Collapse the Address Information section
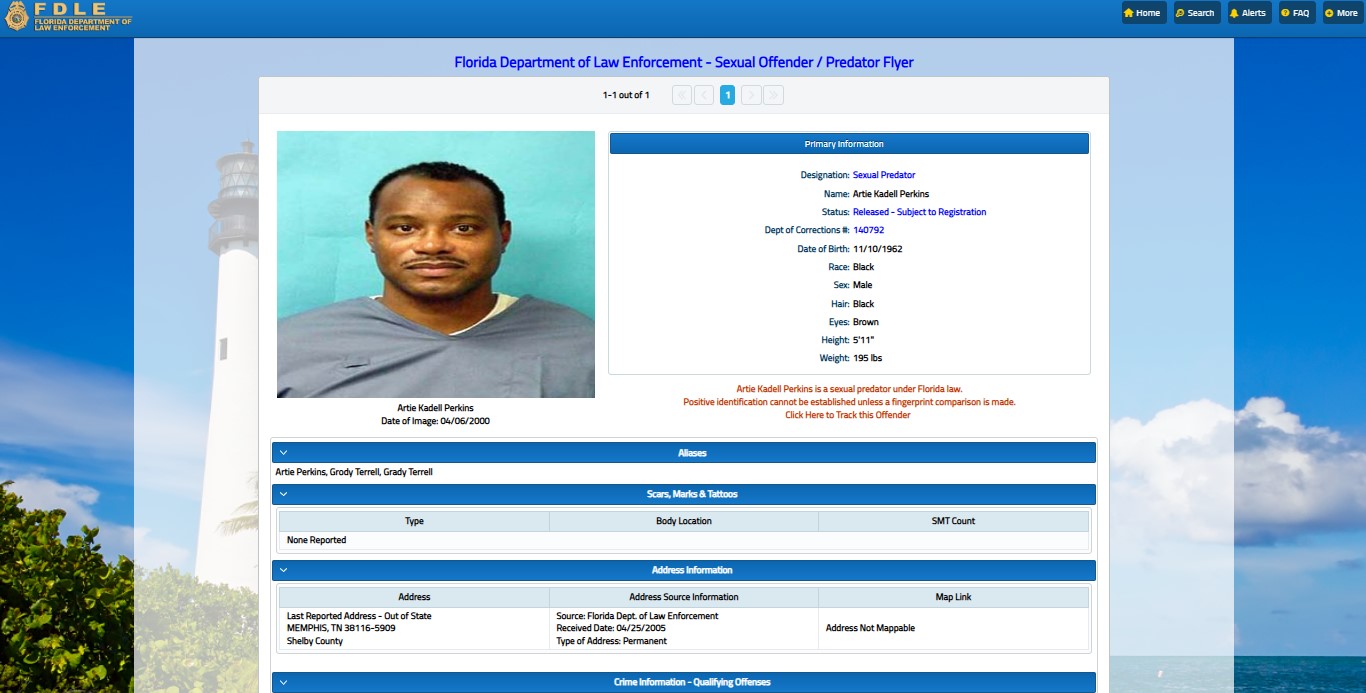 pos(684,570)
